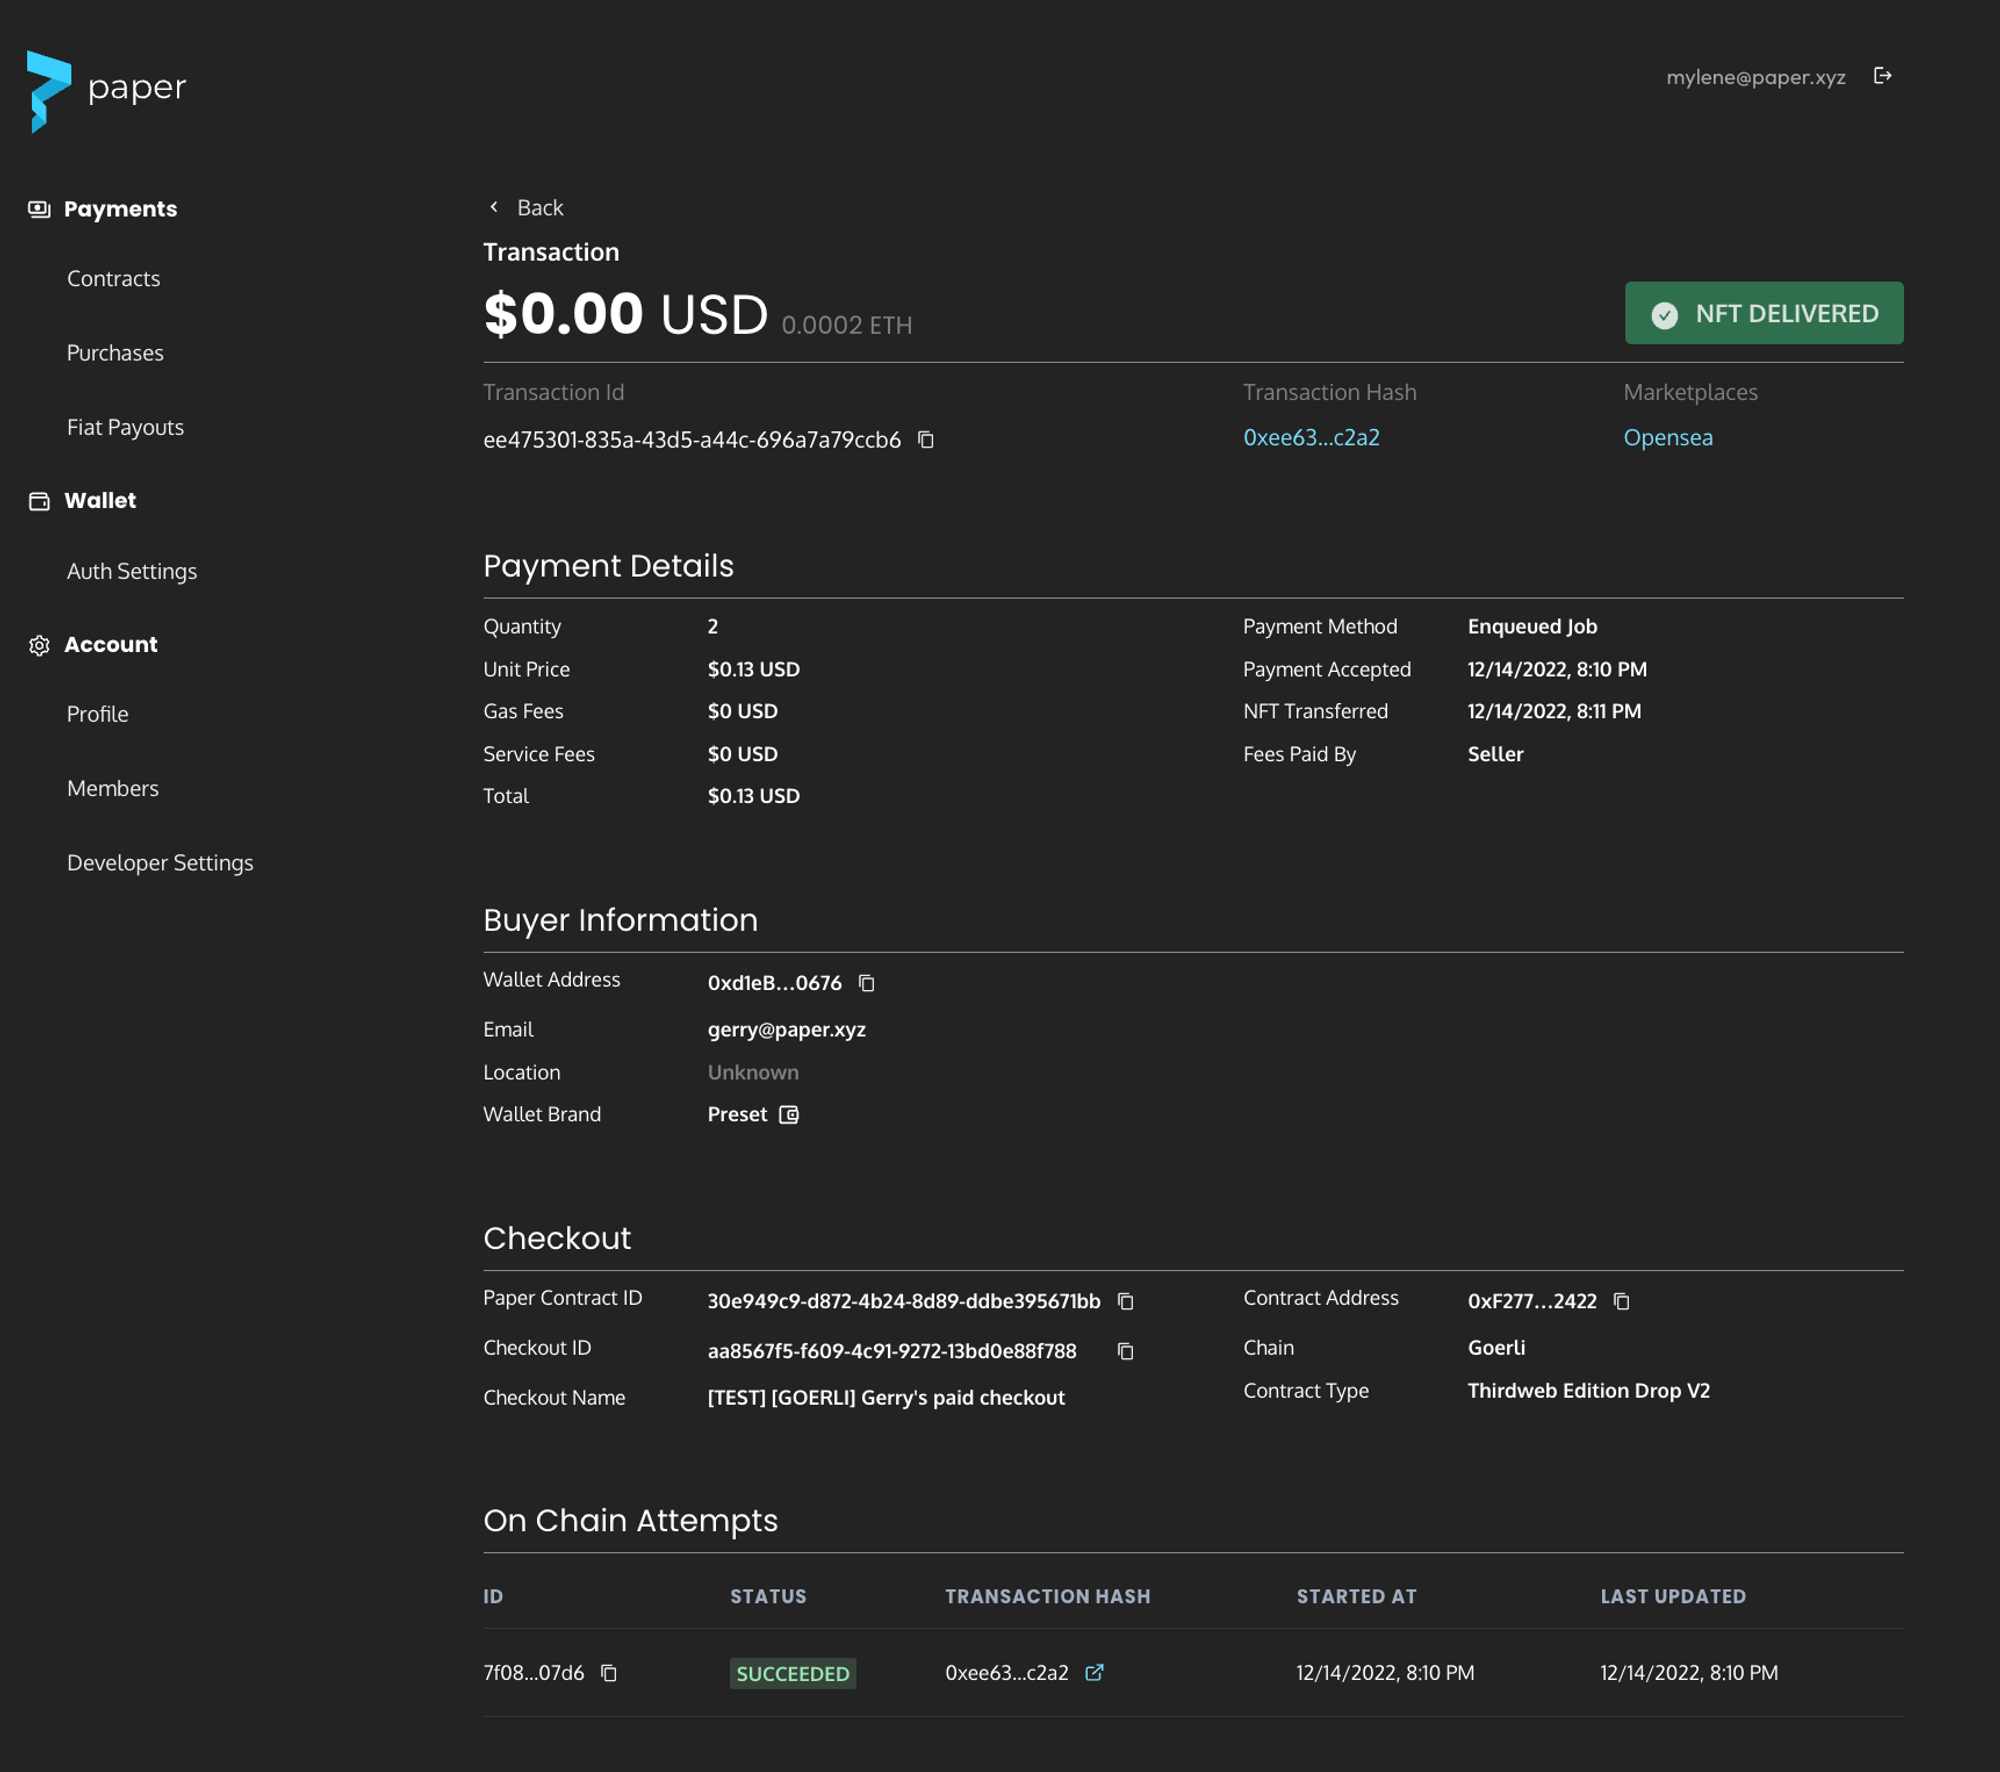Image resolution: width=2000 pixels, height=1772 pixels.
Task: Open Auth Settings under Wallet
Action: (x=132, y=571)
